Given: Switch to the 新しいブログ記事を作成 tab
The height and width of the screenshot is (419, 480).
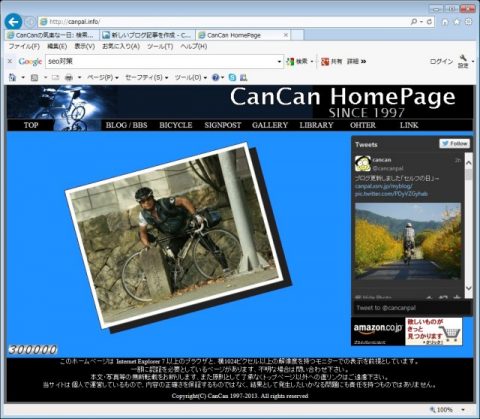Looking at the screenshot, I should click(x=147, y=35).
